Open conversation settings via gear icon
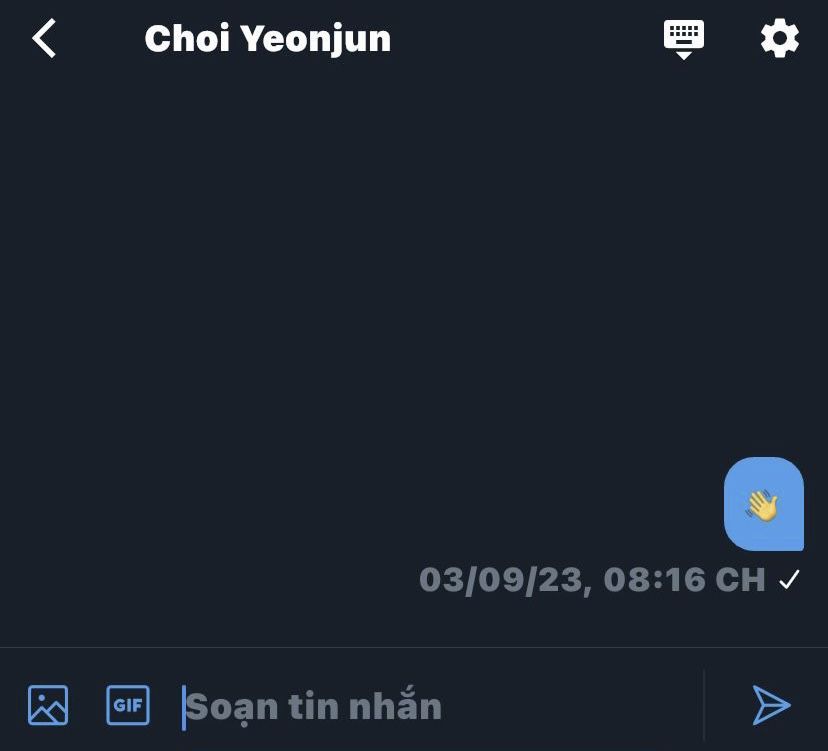Screen dimensions: 828x751 click(779, 38)
